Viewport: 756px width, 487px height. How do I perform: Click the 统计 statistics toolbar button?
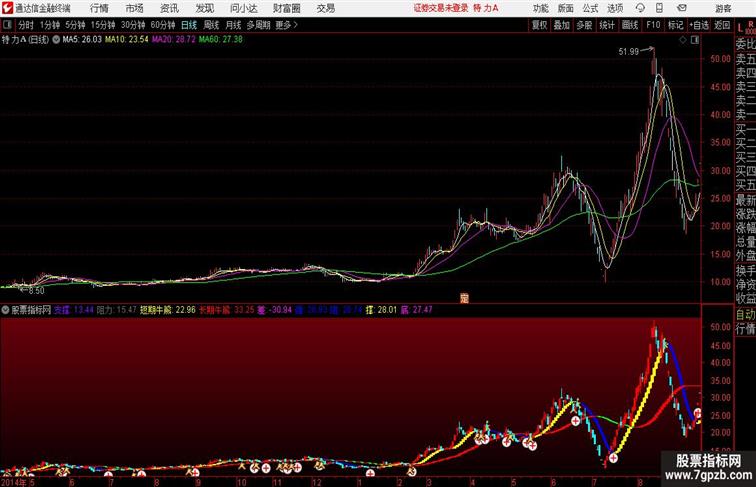click(x=607, y=25)
